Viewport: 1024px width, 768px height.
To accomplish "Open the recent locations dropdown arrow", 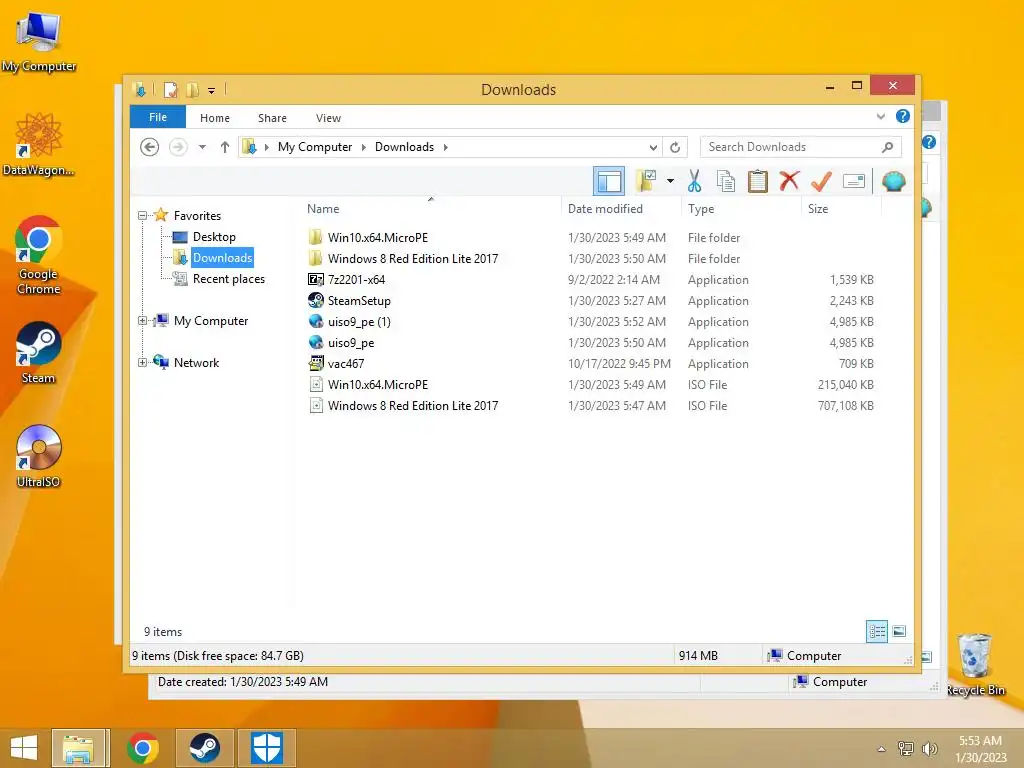I will click(x=202, y=147).
